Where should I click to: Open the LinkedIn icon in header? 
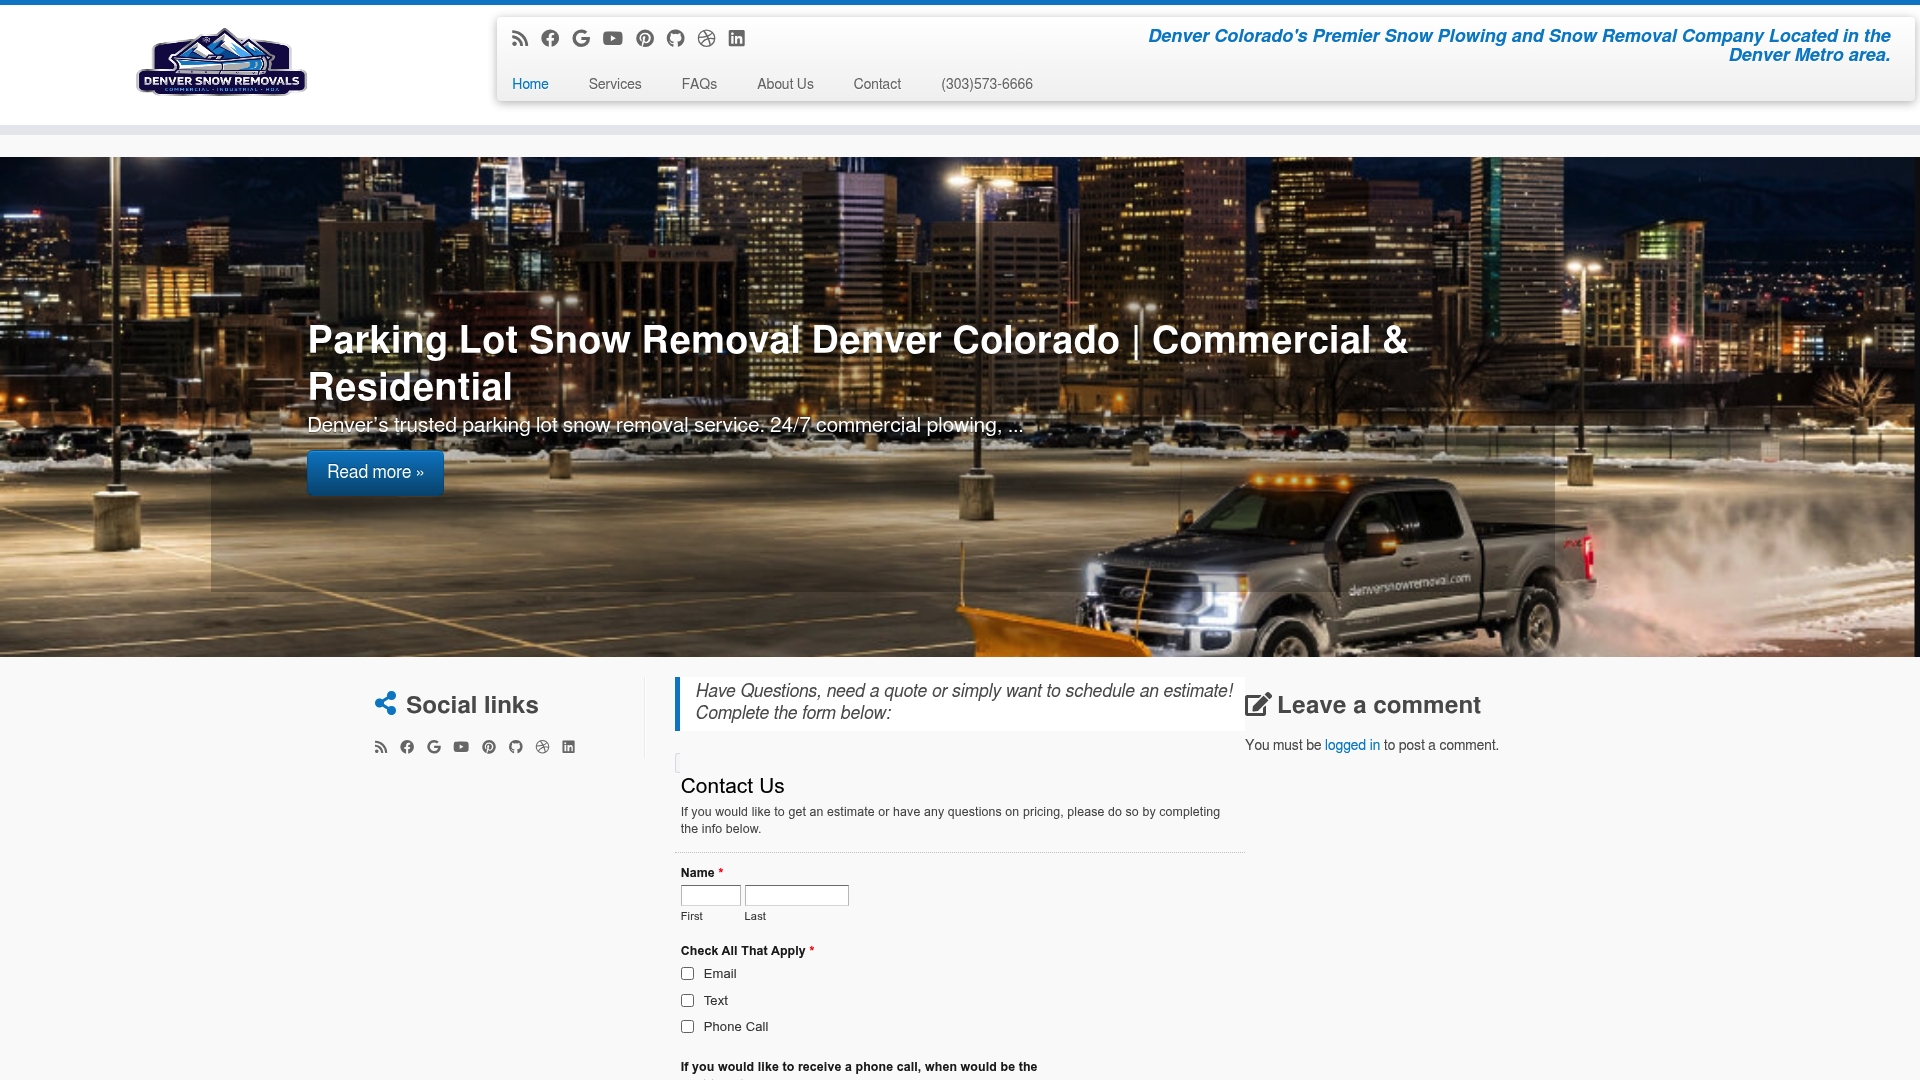point(737,38)
